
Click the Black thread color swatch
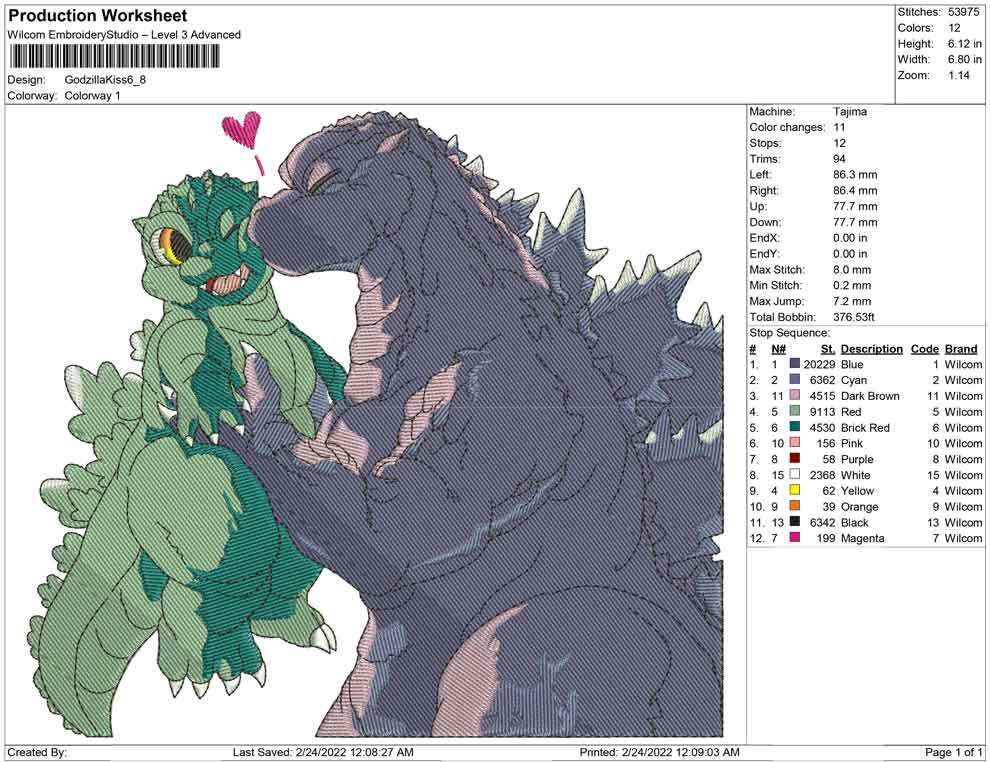(x=794, y=522)
